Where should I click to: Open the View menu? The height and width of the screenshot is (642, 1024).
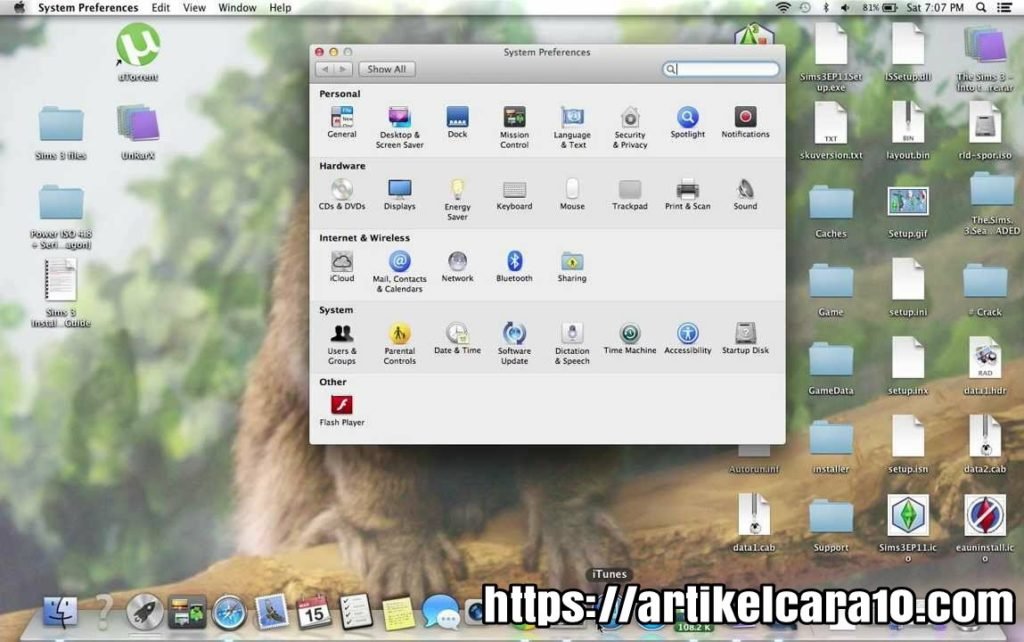tap(193, 7)
